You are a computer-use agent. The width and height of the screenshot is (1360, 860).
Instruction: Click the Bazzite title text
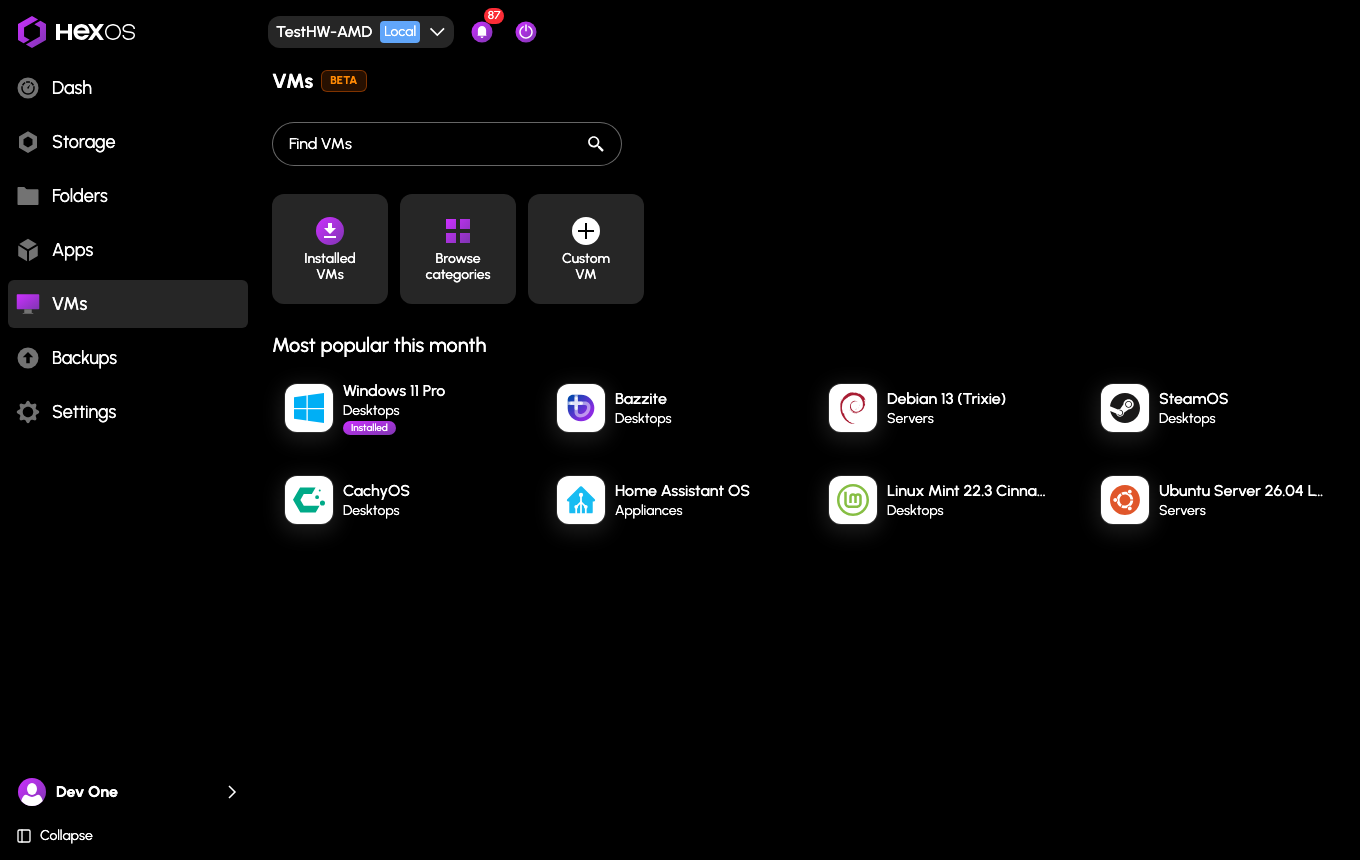(641, 399)
